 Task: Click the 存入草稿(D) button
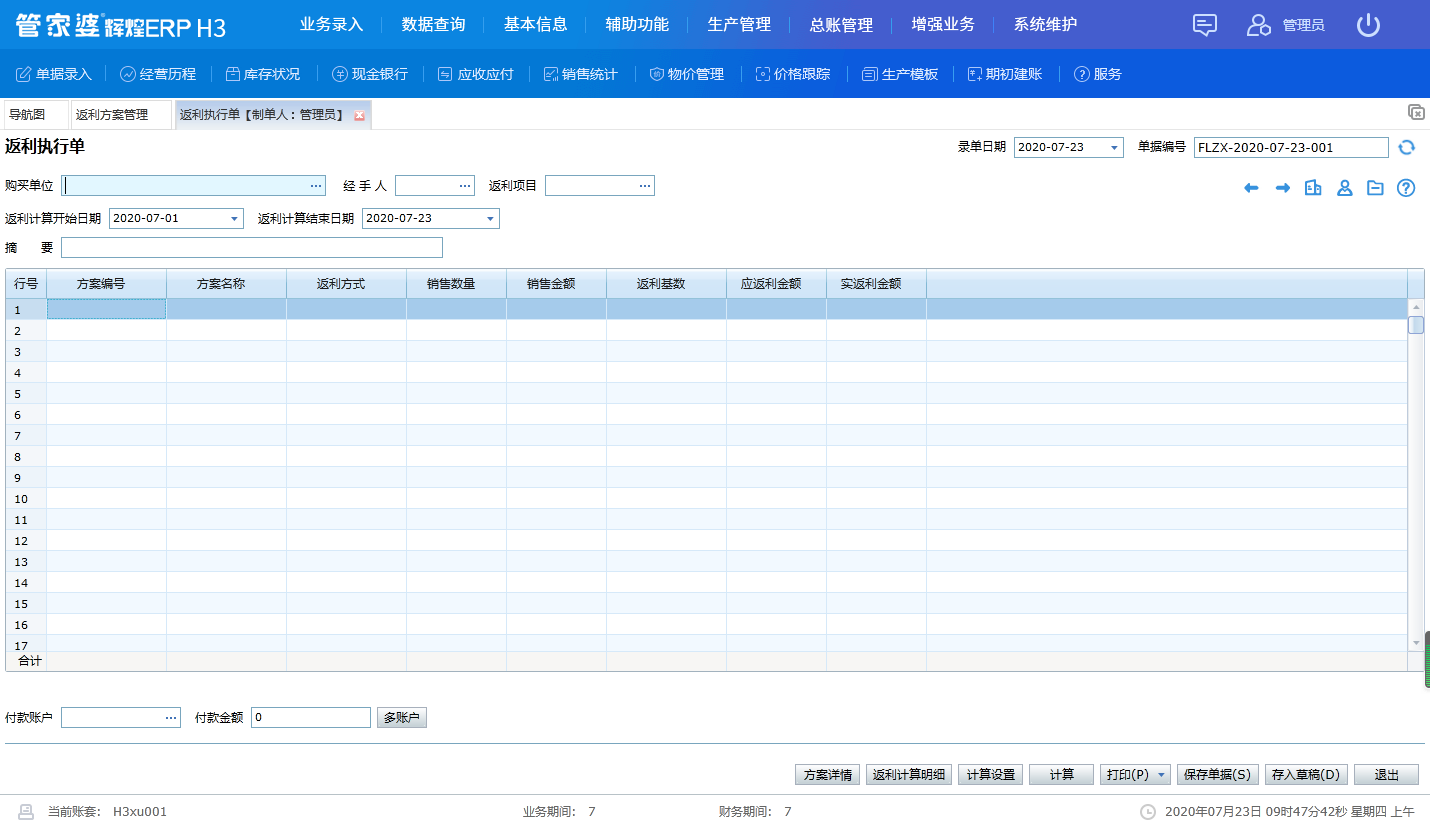click(1306, 775)
